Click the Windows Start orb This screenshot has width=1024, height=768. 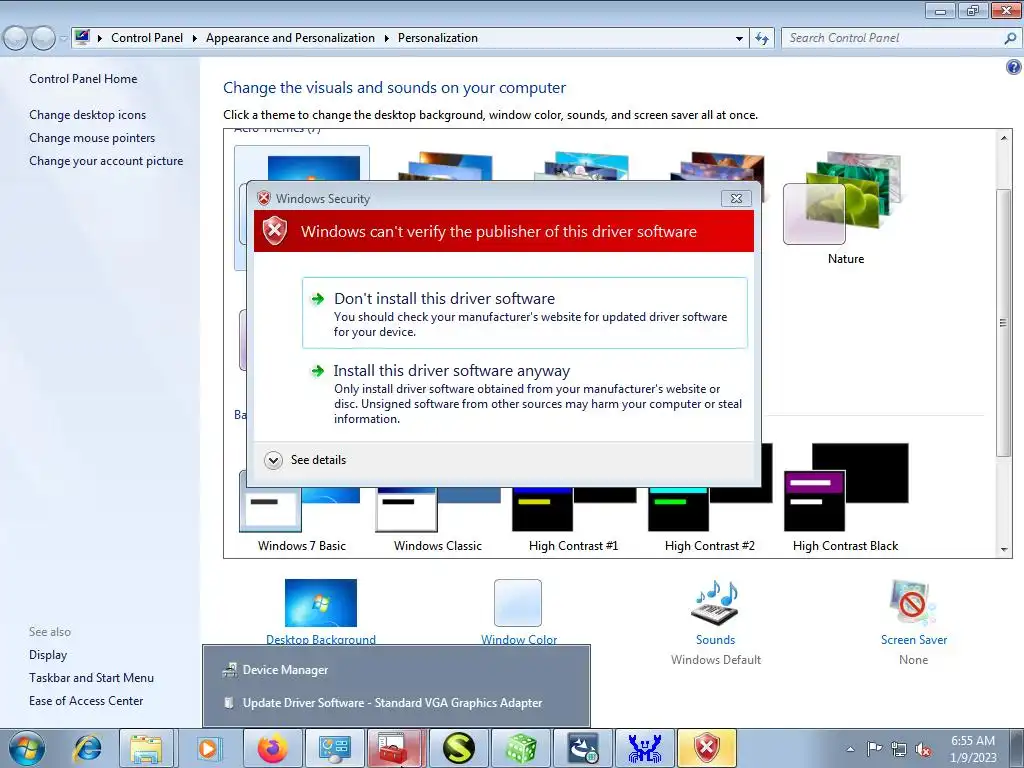27,748
